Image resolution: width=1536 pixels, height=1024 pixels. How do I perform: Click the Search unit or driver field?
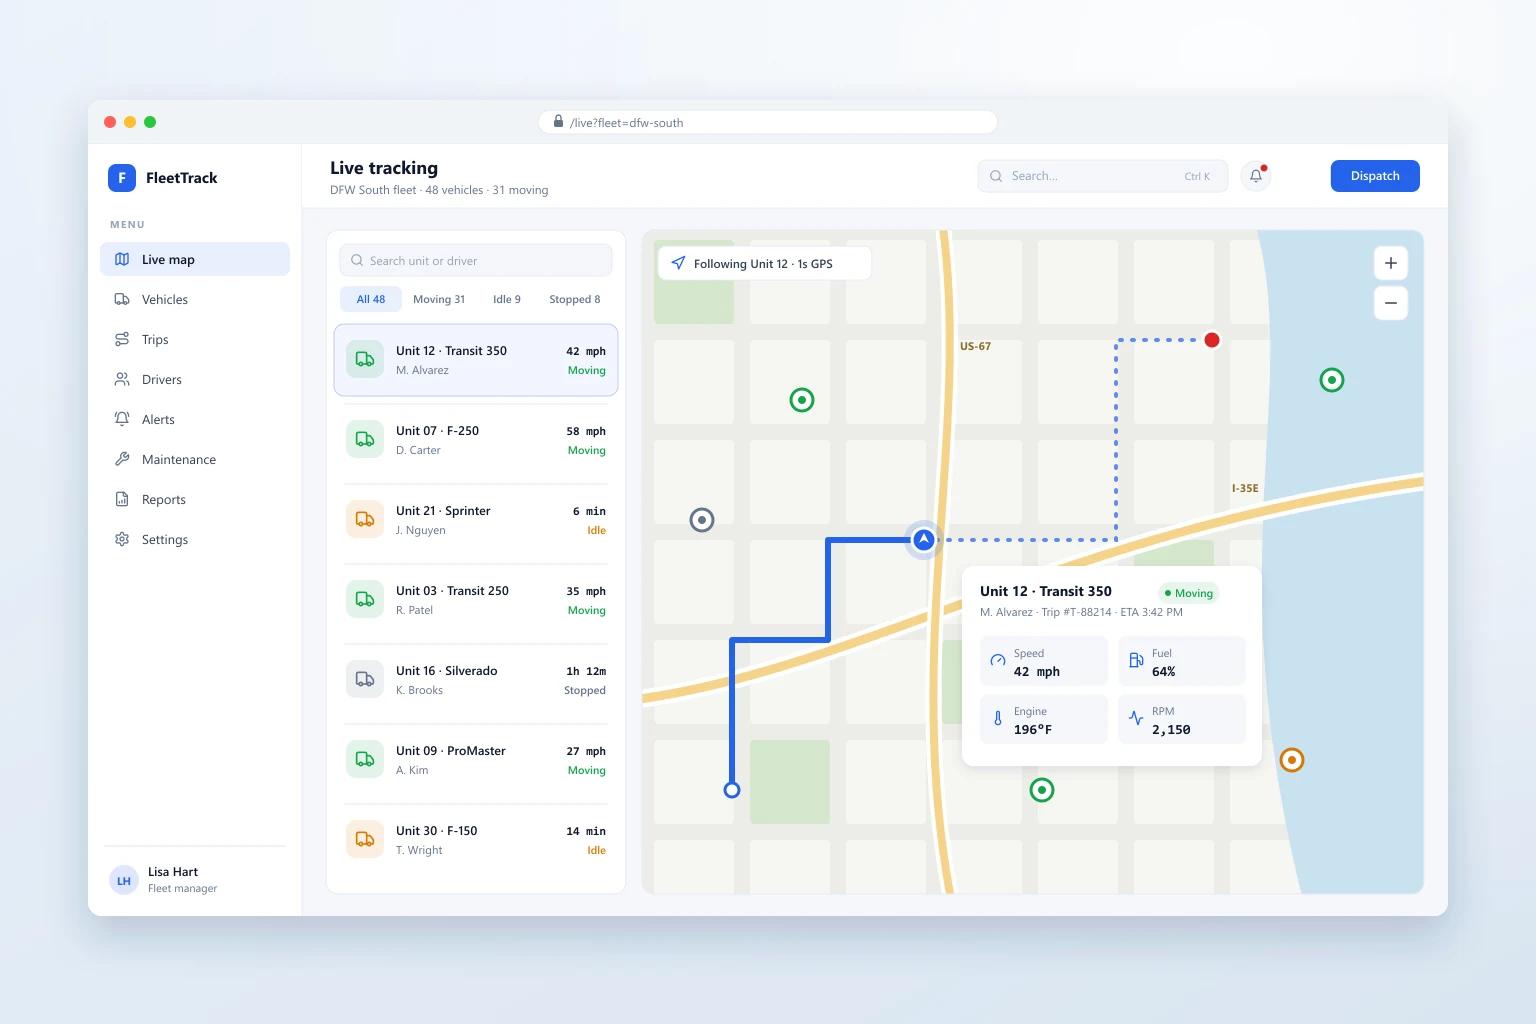click(476, 260)
